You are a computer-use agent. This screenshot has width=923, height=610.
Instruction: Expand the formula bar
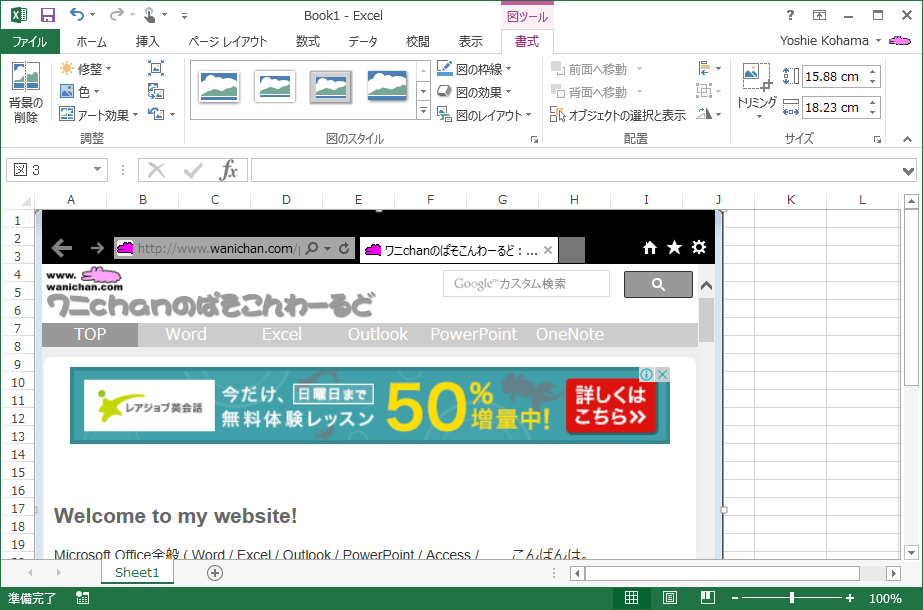[x=908, y=171]
